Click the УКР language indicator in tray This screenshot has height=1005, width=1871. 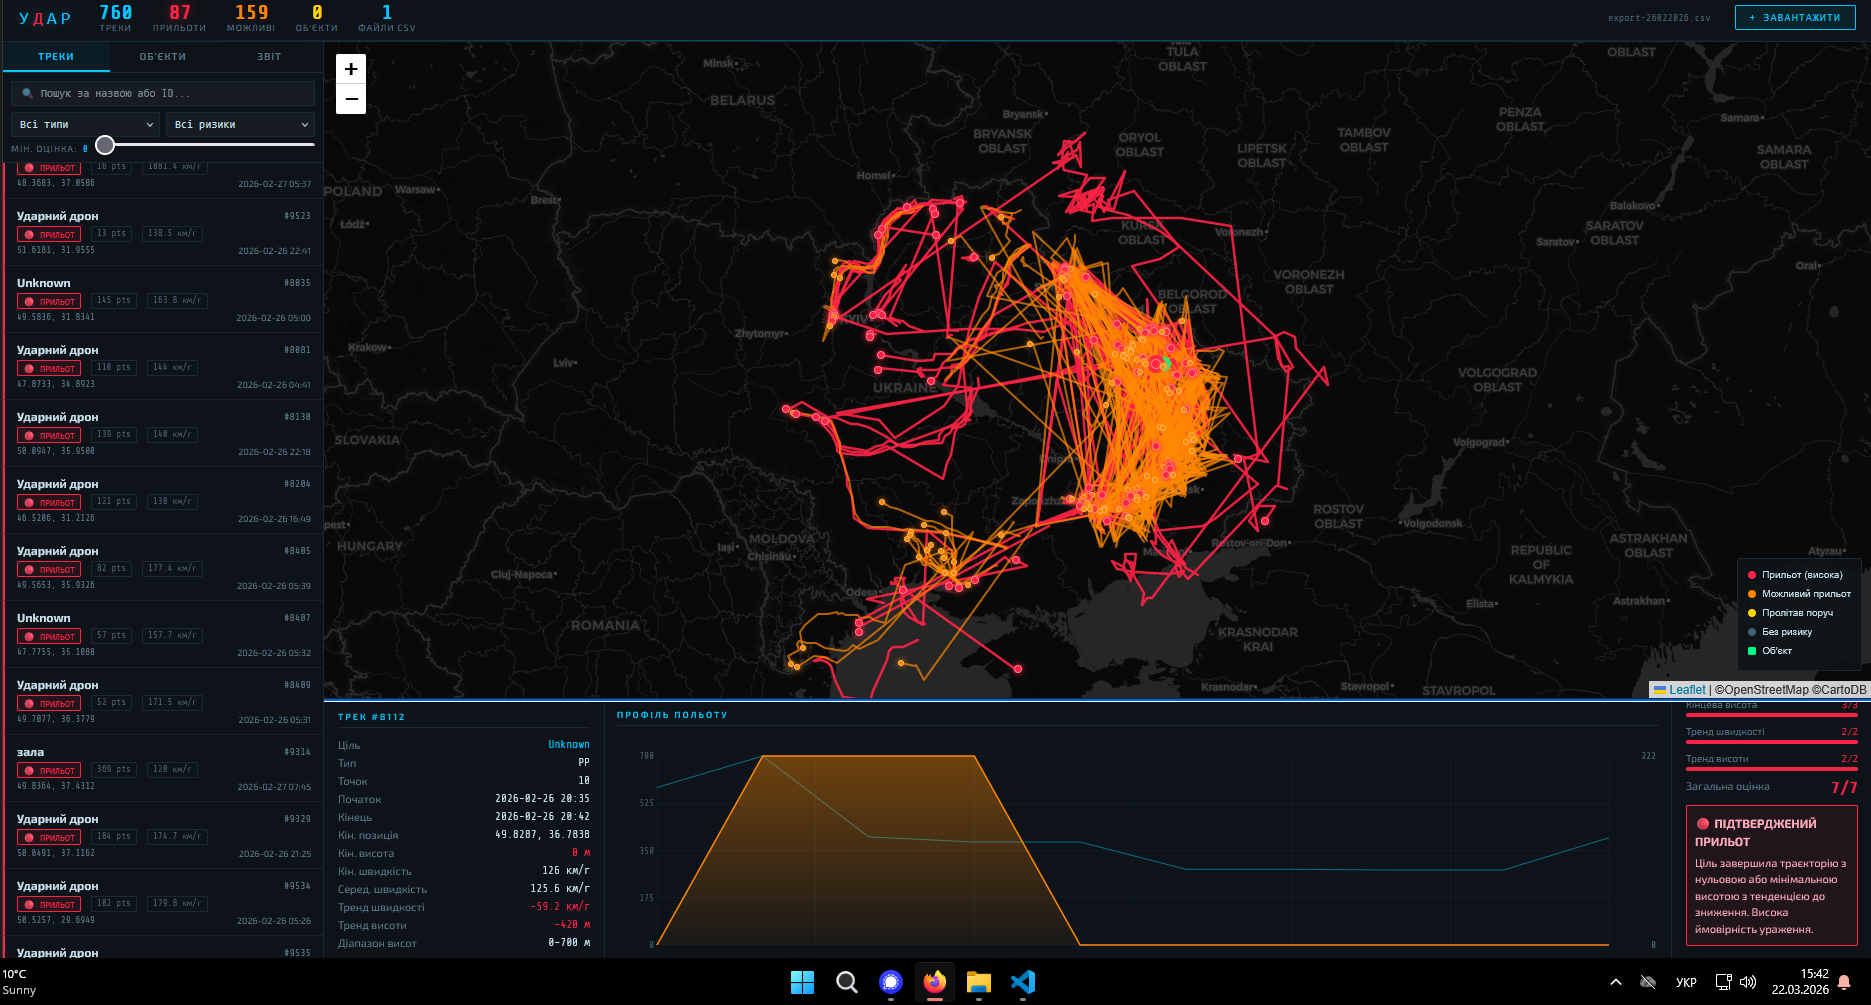click(1686, 982)
